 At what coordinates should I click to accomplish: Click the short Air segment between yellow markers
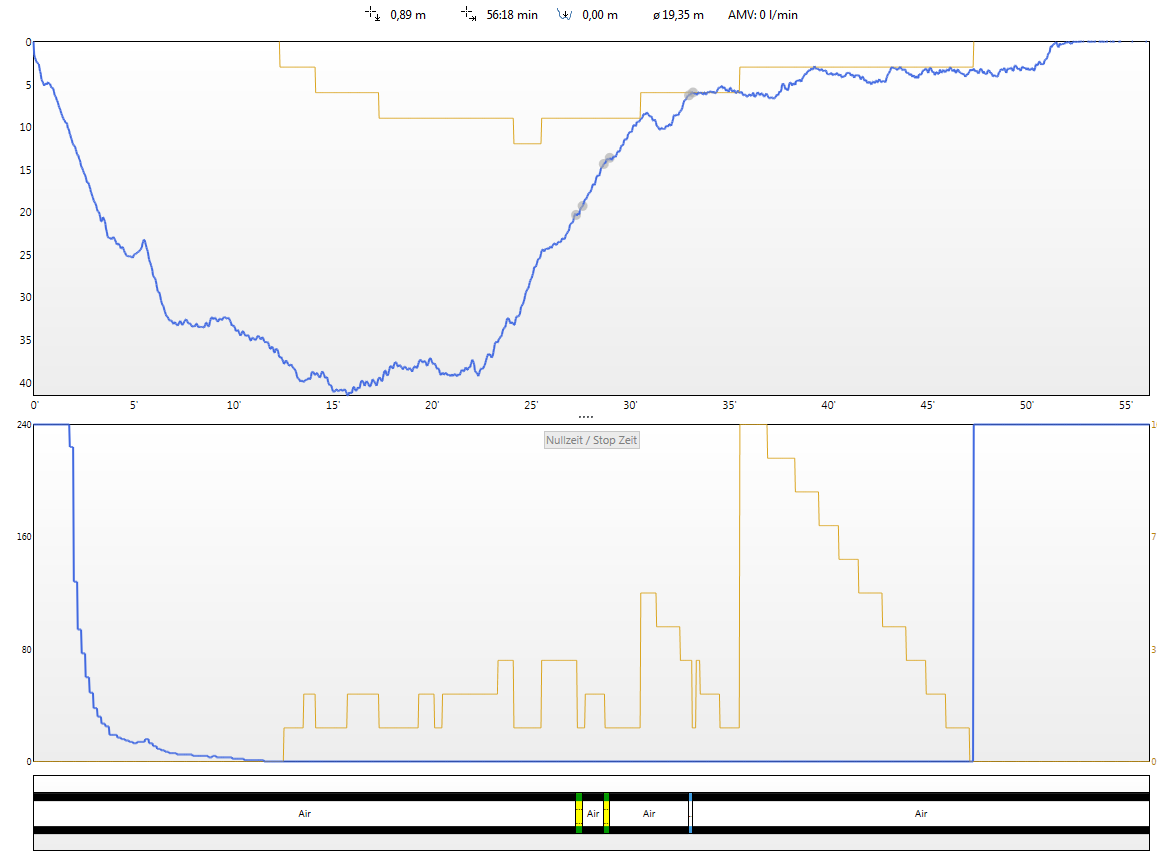[x=592, y=813]
